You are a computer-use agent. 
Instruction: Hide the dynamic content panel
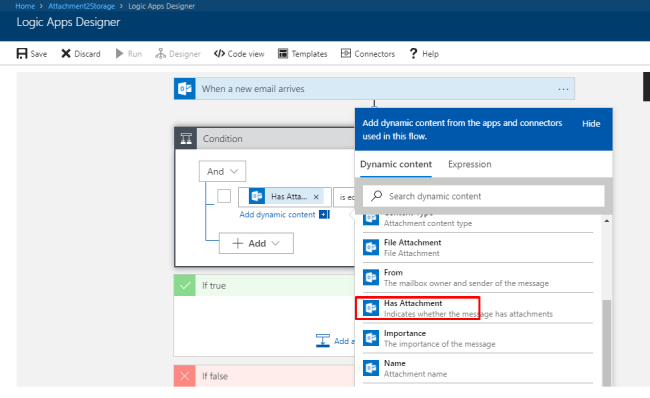[591, 124]
